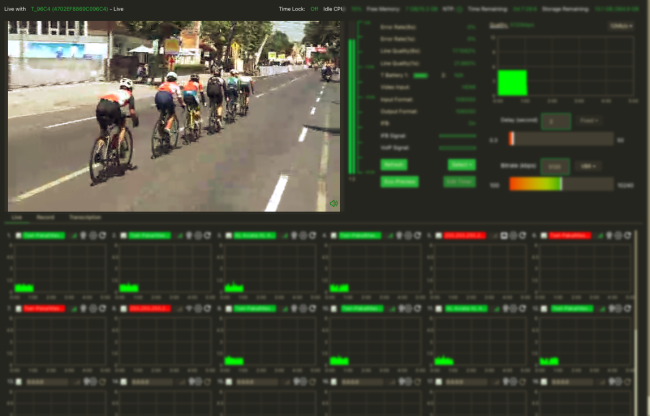Image resolution: width=650 pixels, height=416 pixels.
Task: Click the modem icon in slot 1
Action: click(83, 235)
